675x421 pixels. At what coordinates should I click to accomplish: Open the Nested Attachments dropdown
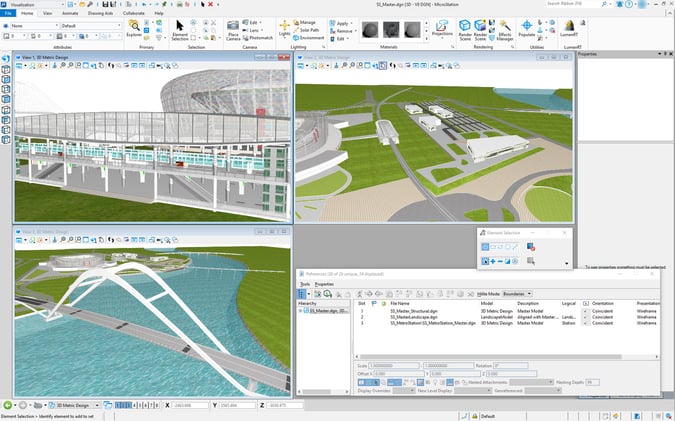pos(531,382)
